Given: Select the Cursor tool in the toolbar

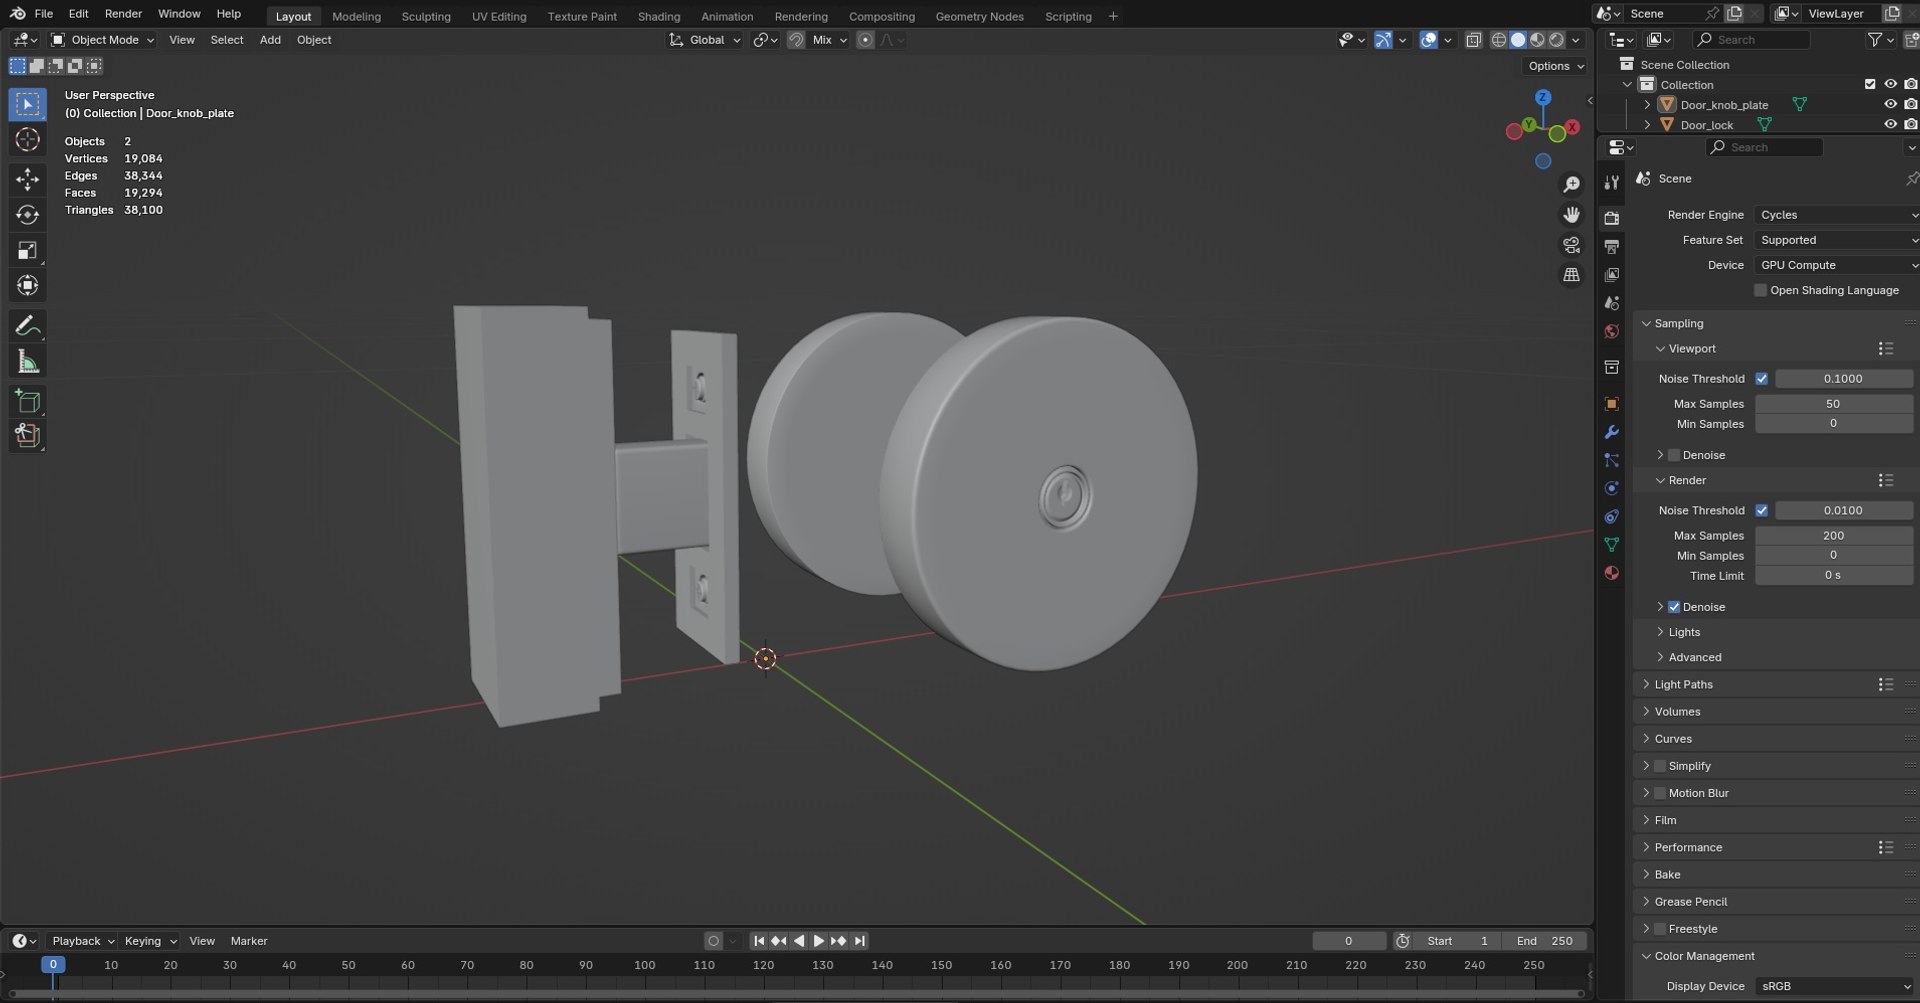Looking at the screenshot, I should tap(27, 140).
